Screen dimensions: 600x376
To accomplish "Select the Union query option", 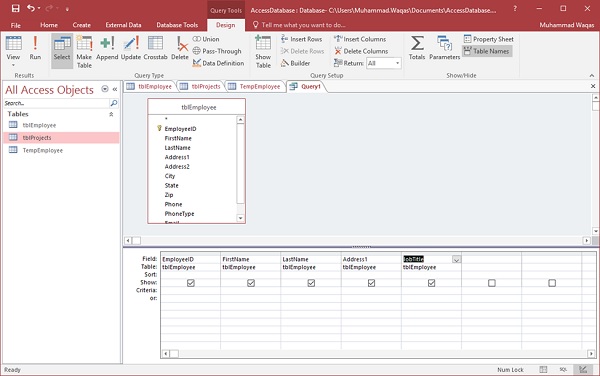I will 206,39.
